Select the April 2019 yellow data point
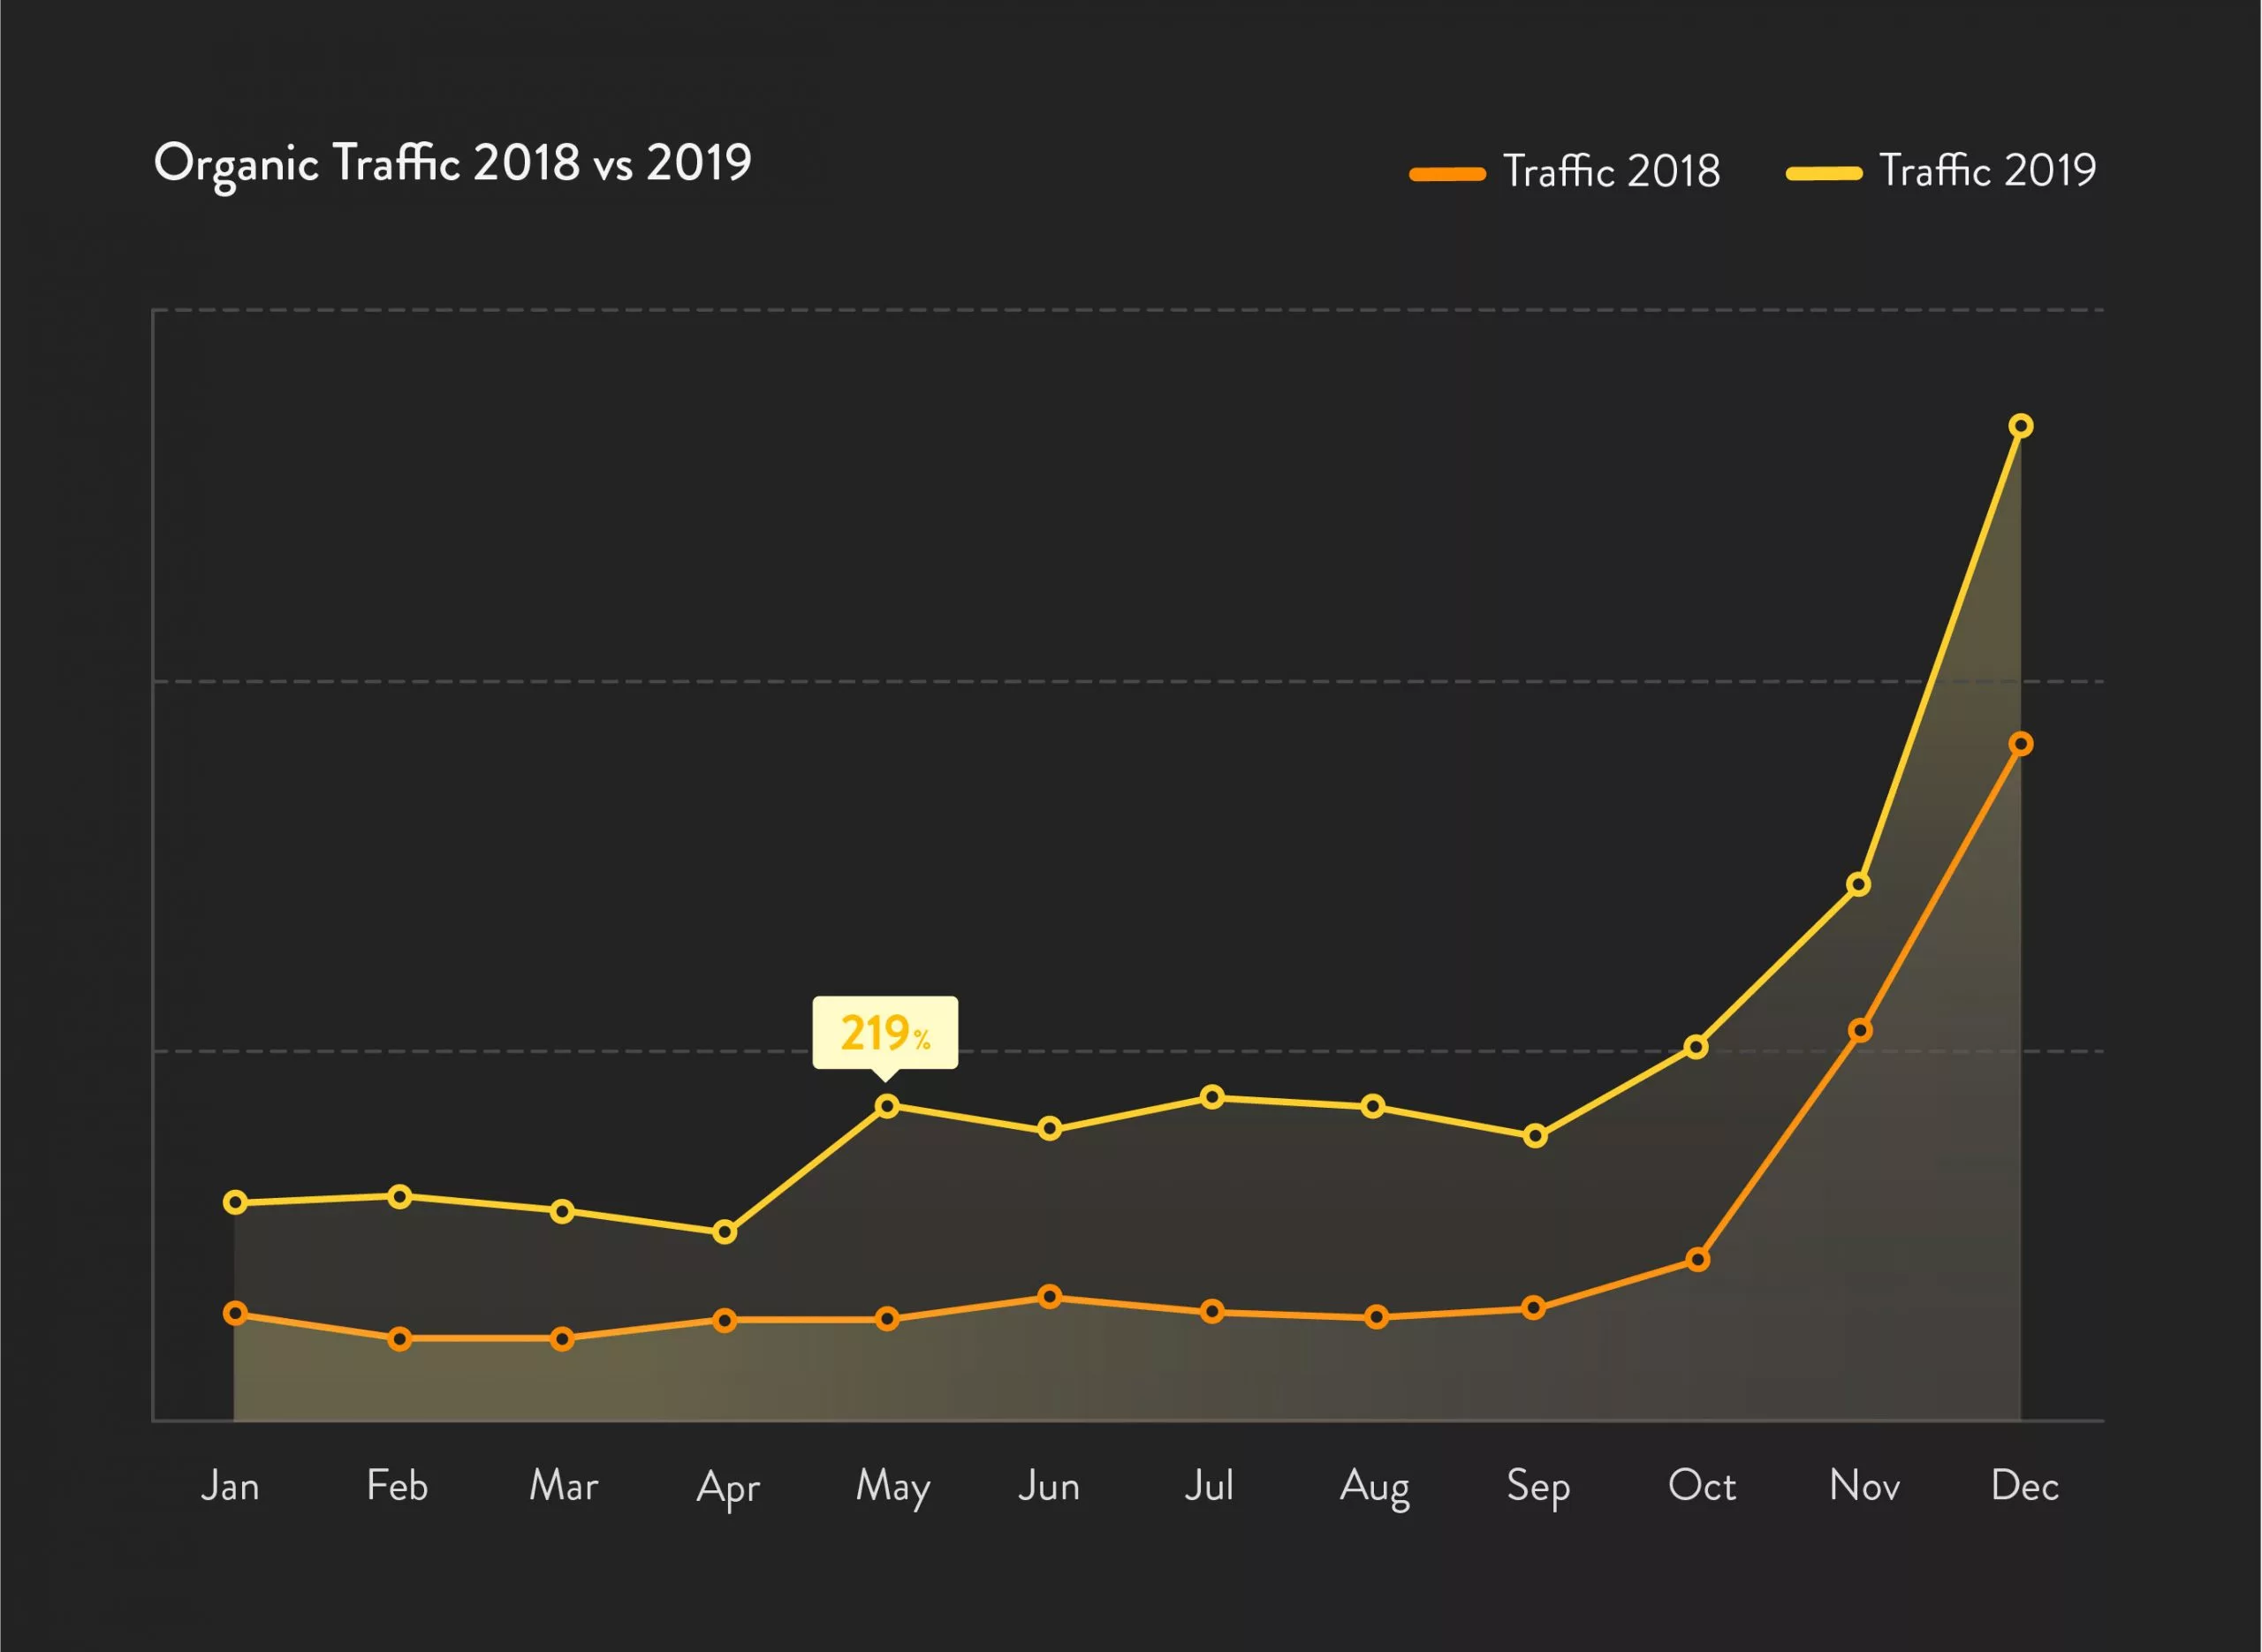The image size is (2262, 1652). [725, 1232]
